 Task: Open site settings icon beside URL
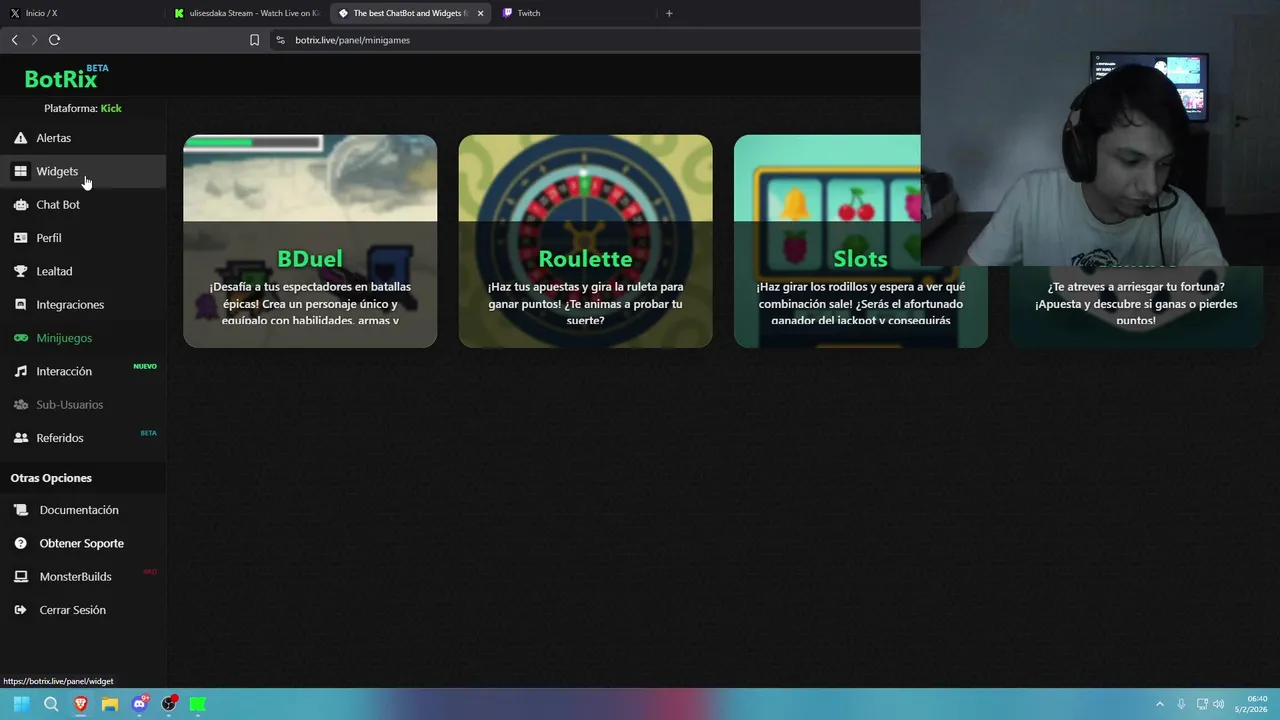(280, 40)
